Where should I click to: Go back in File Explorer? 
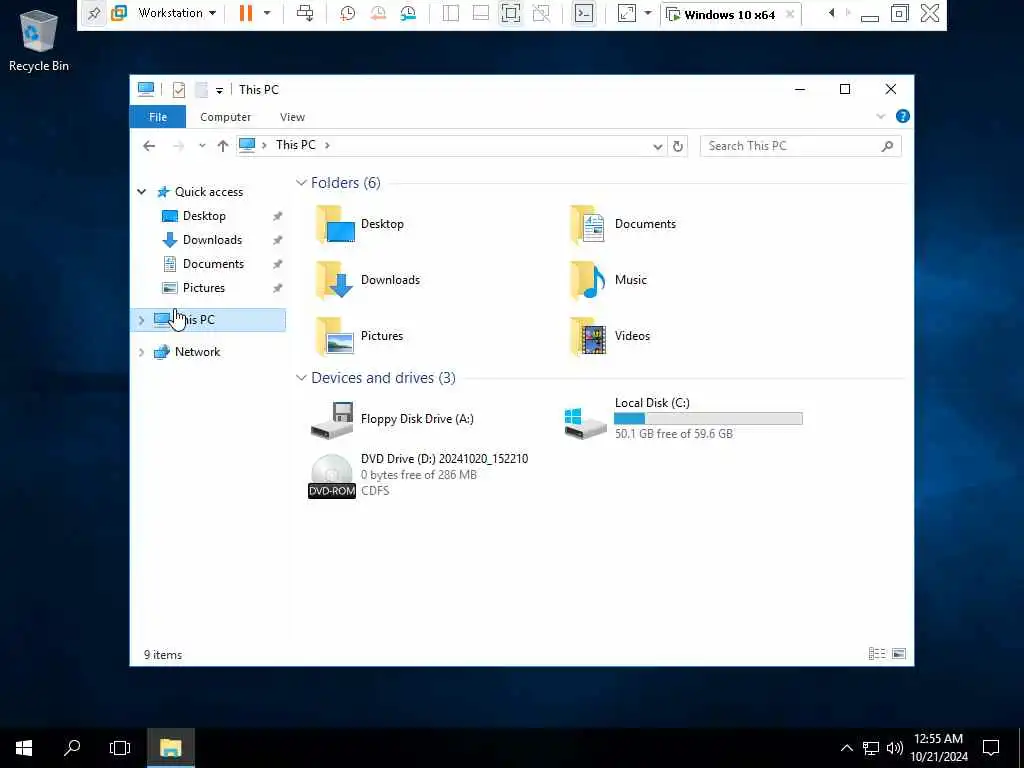tap(149, 146)
